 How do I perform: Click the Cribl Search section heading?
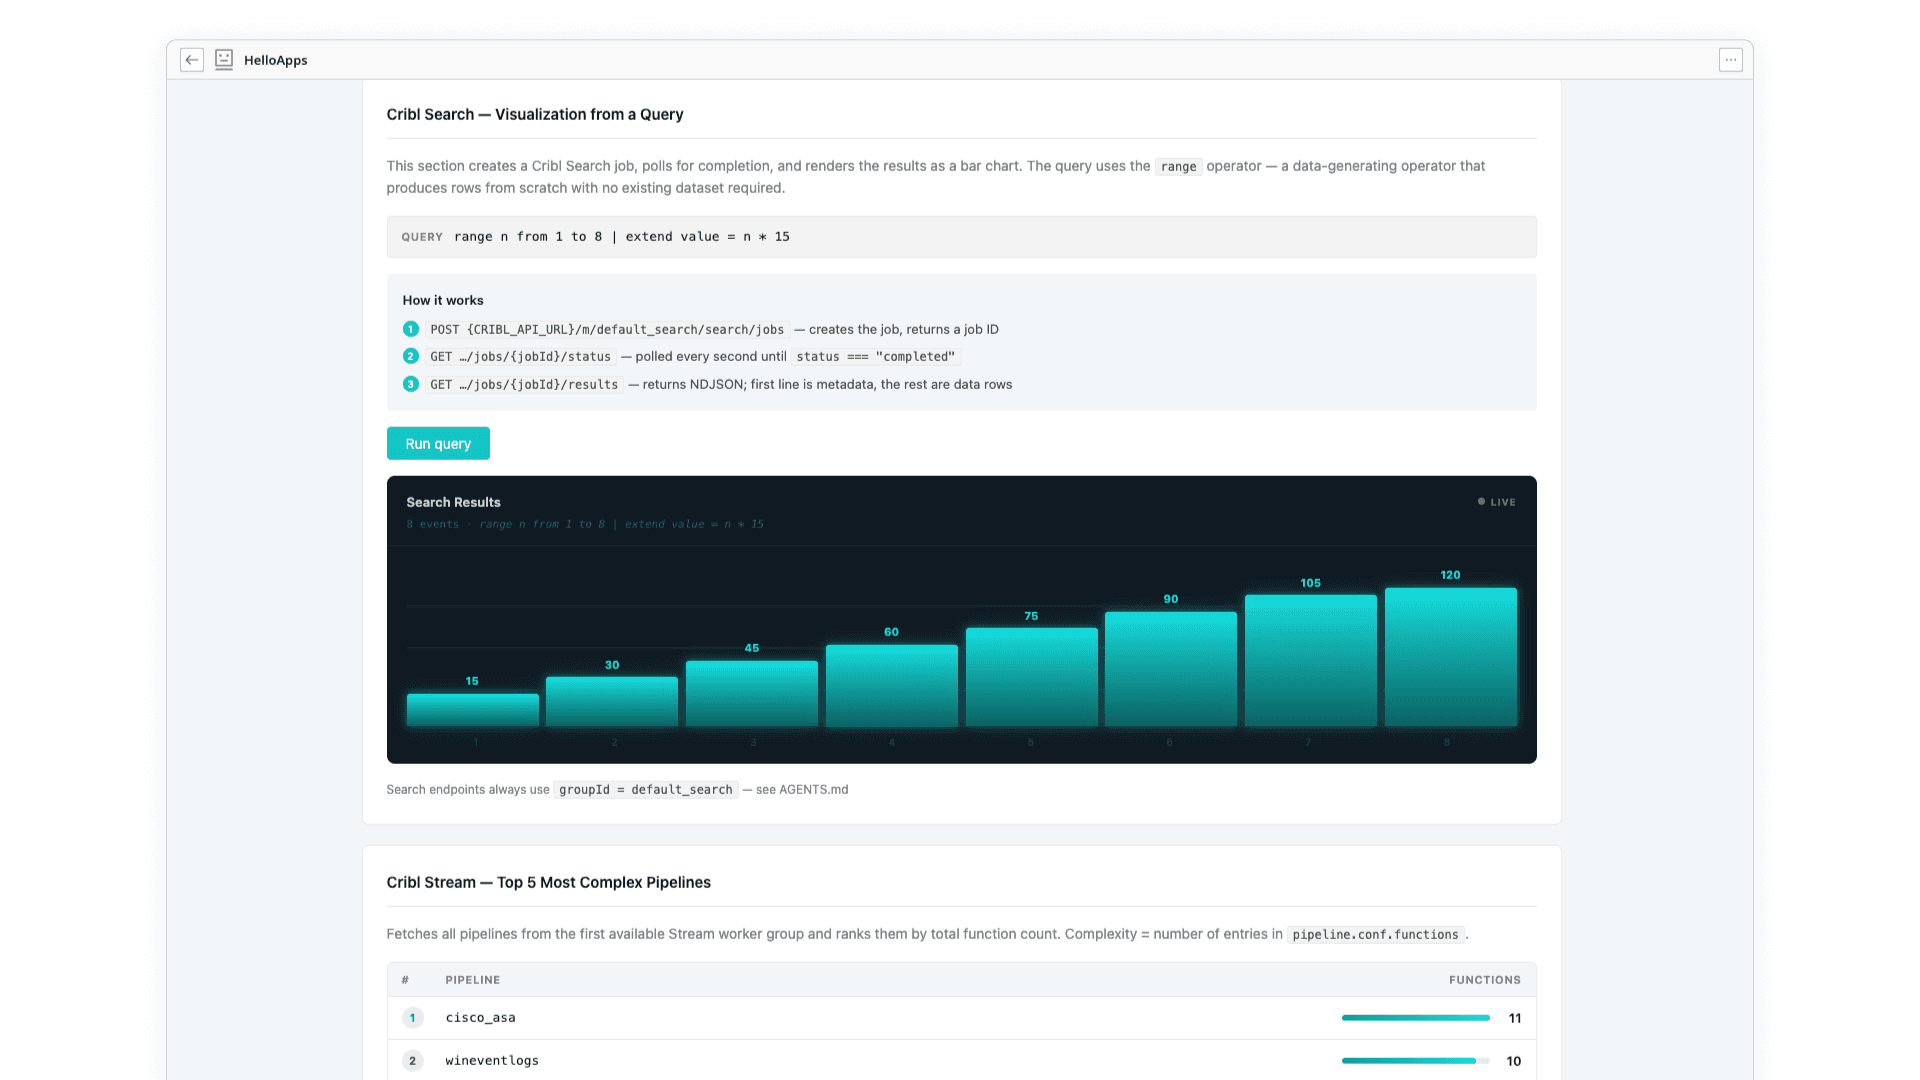pyautogui.click(x=535, y=114)
